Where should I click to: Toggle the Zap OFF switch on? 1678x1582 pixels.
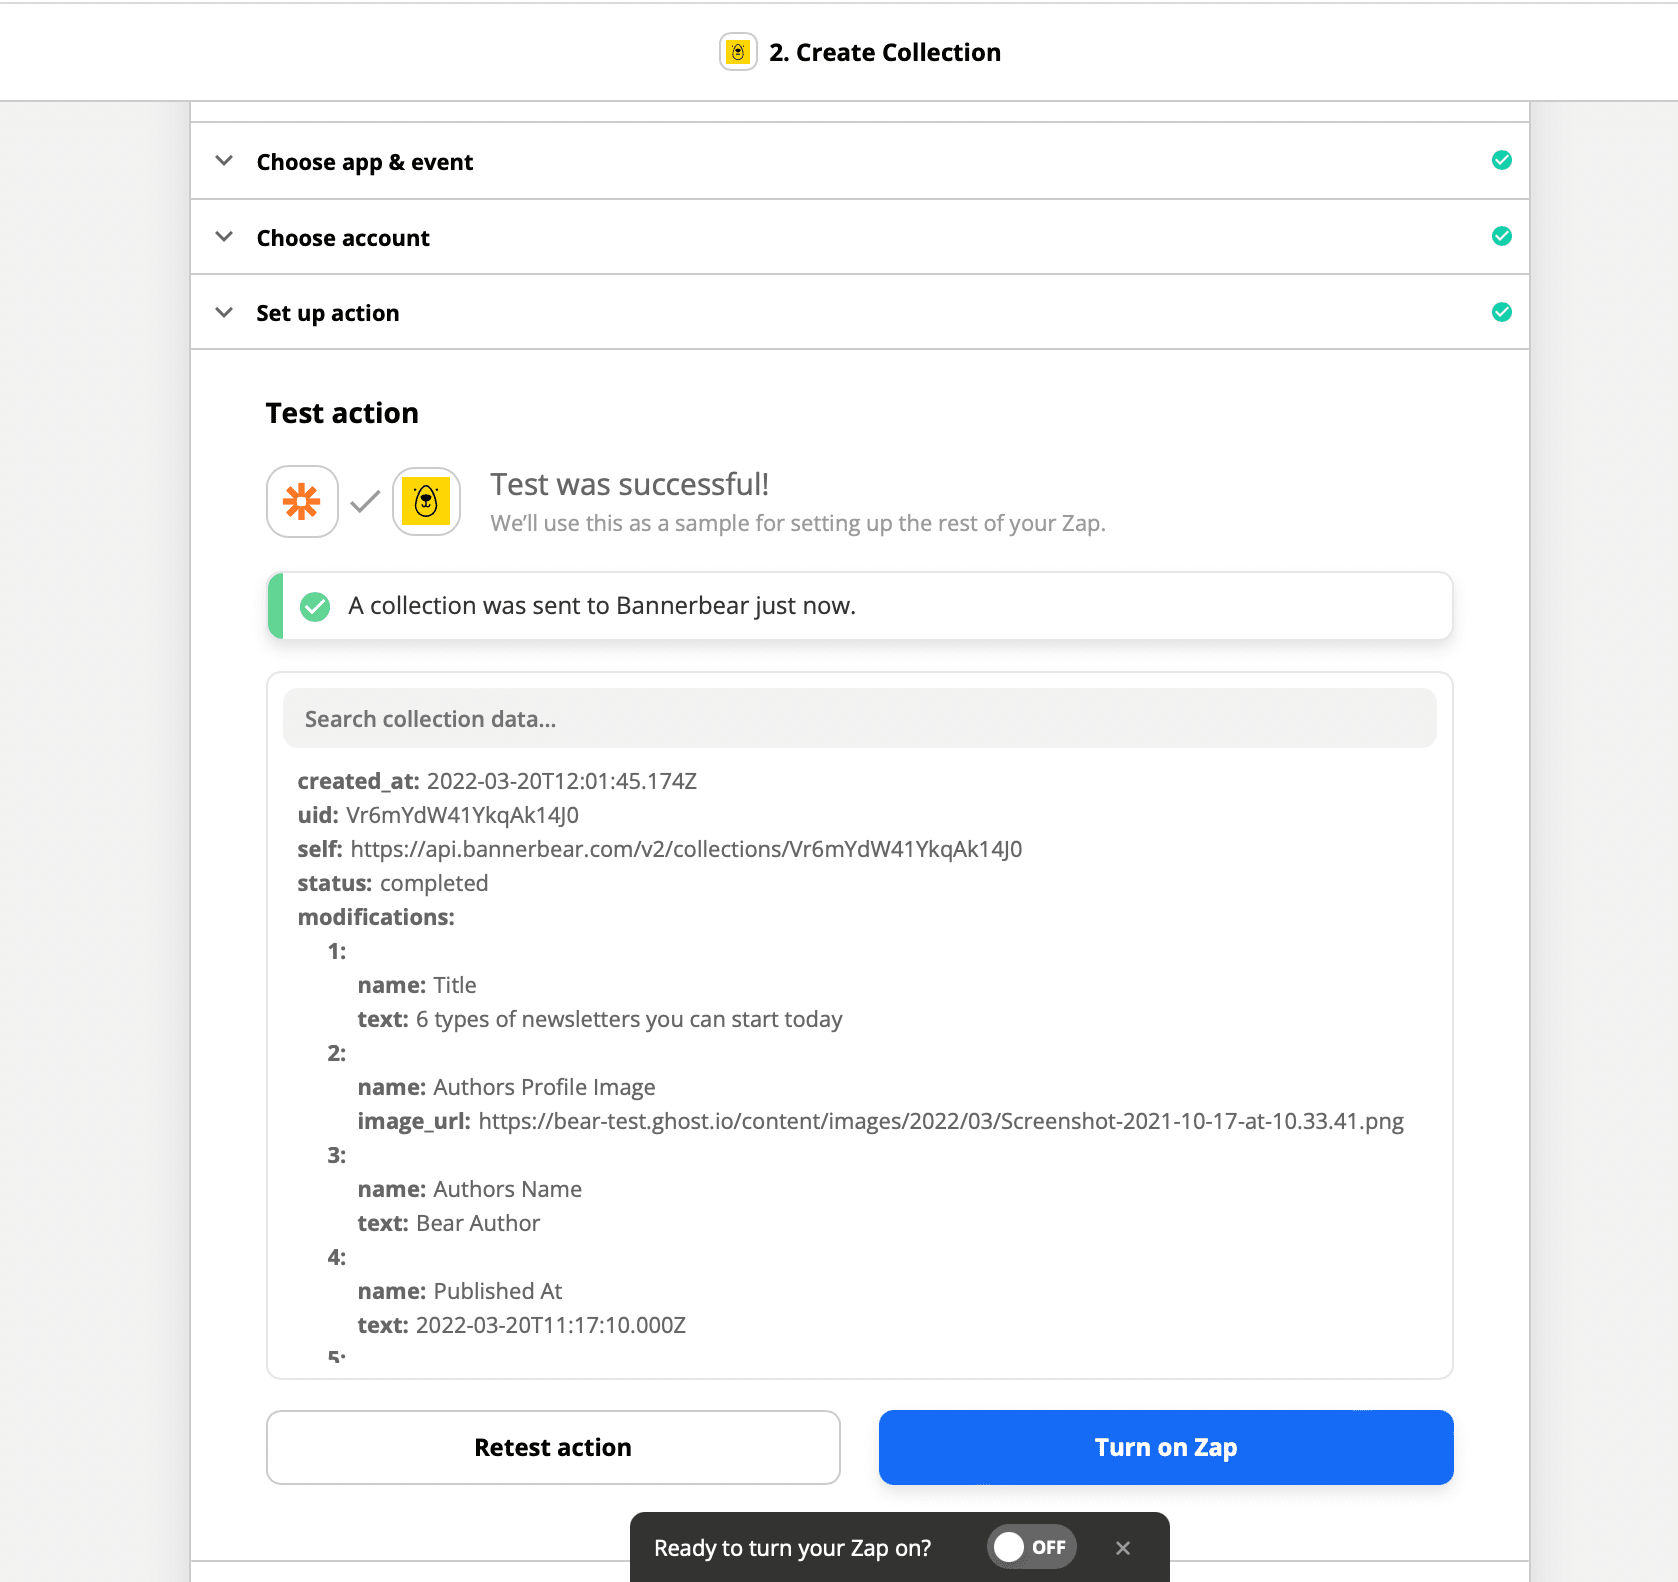(x=1031, y=1547)
